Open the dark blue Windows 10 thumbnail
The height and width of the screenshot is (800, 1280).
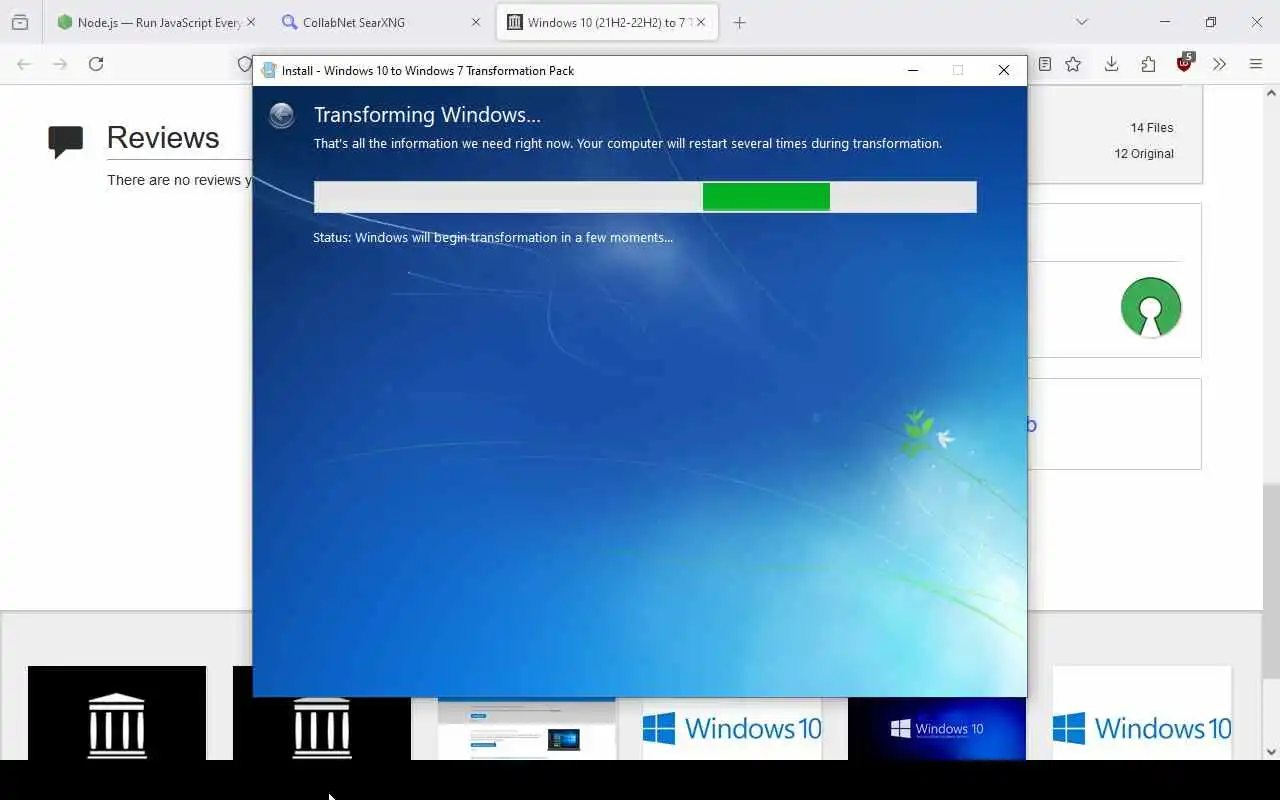point(937,728)
